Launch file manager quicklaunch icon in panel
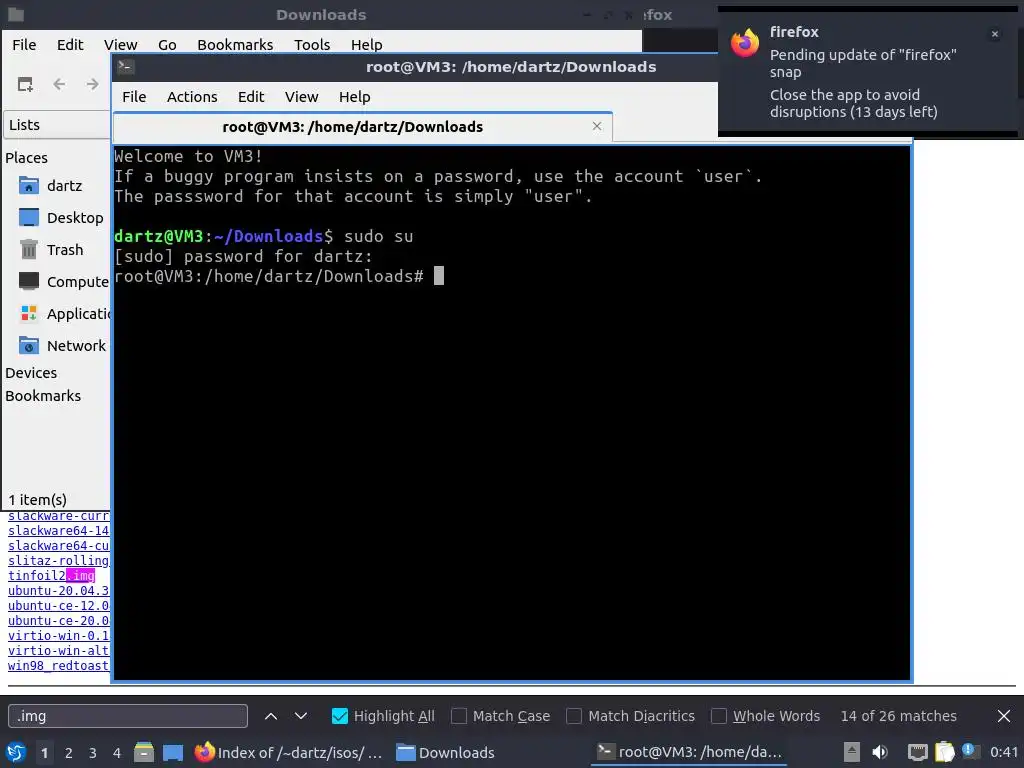This screenshot has height=768, width=1024. click(144, 752)
